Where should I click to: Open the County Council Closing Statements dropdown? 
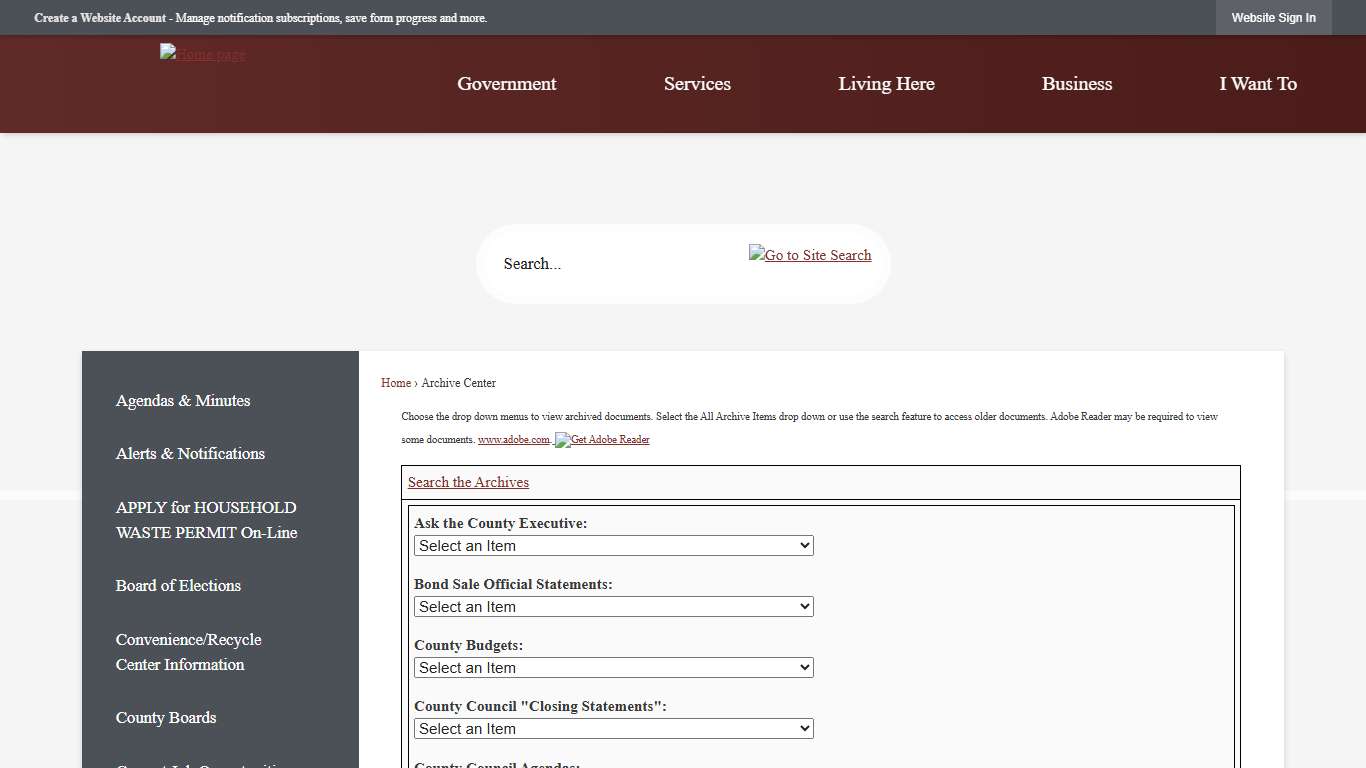613,728
